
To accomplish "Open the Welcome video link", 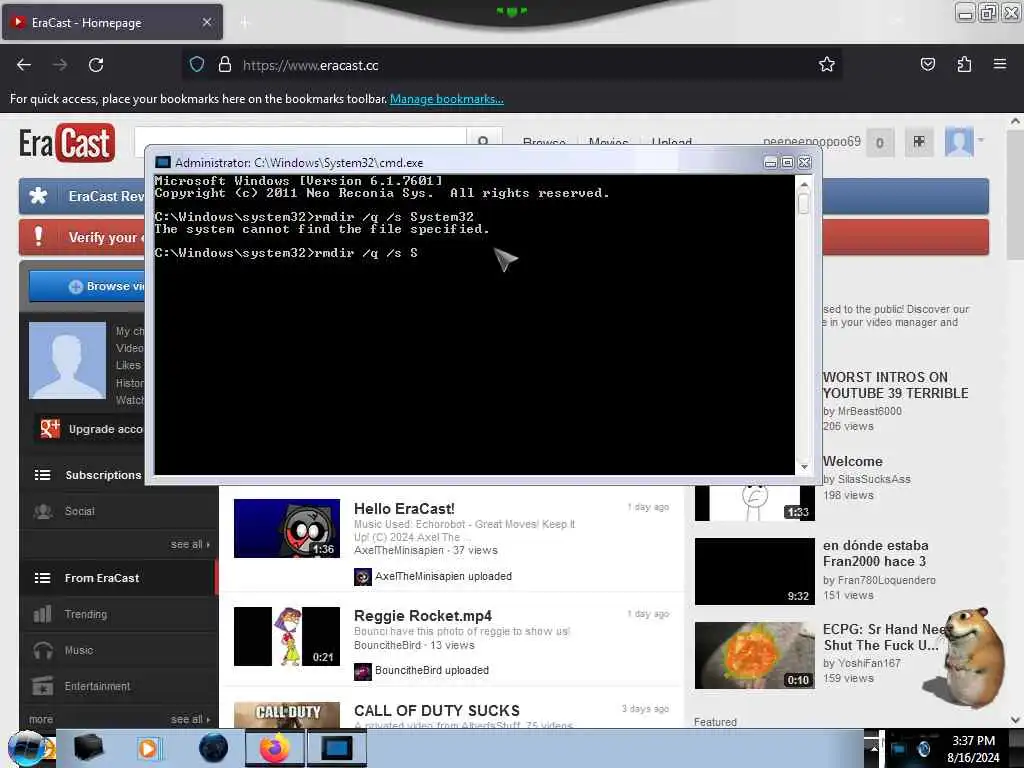I will click(852, 461).
